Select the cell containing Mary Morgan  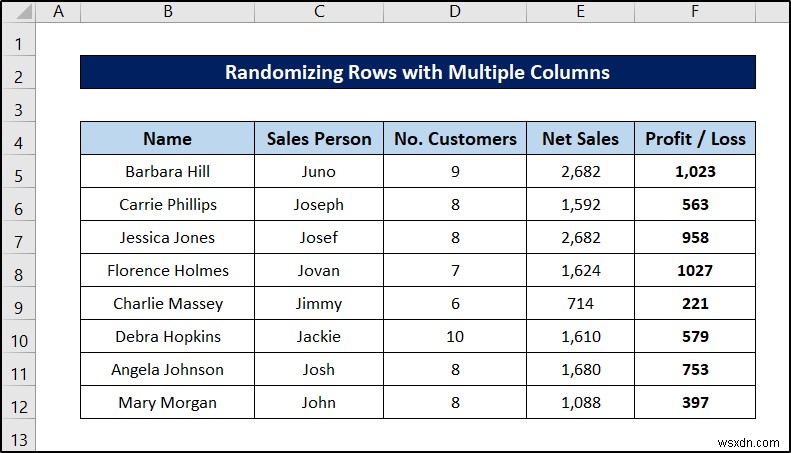167,403
